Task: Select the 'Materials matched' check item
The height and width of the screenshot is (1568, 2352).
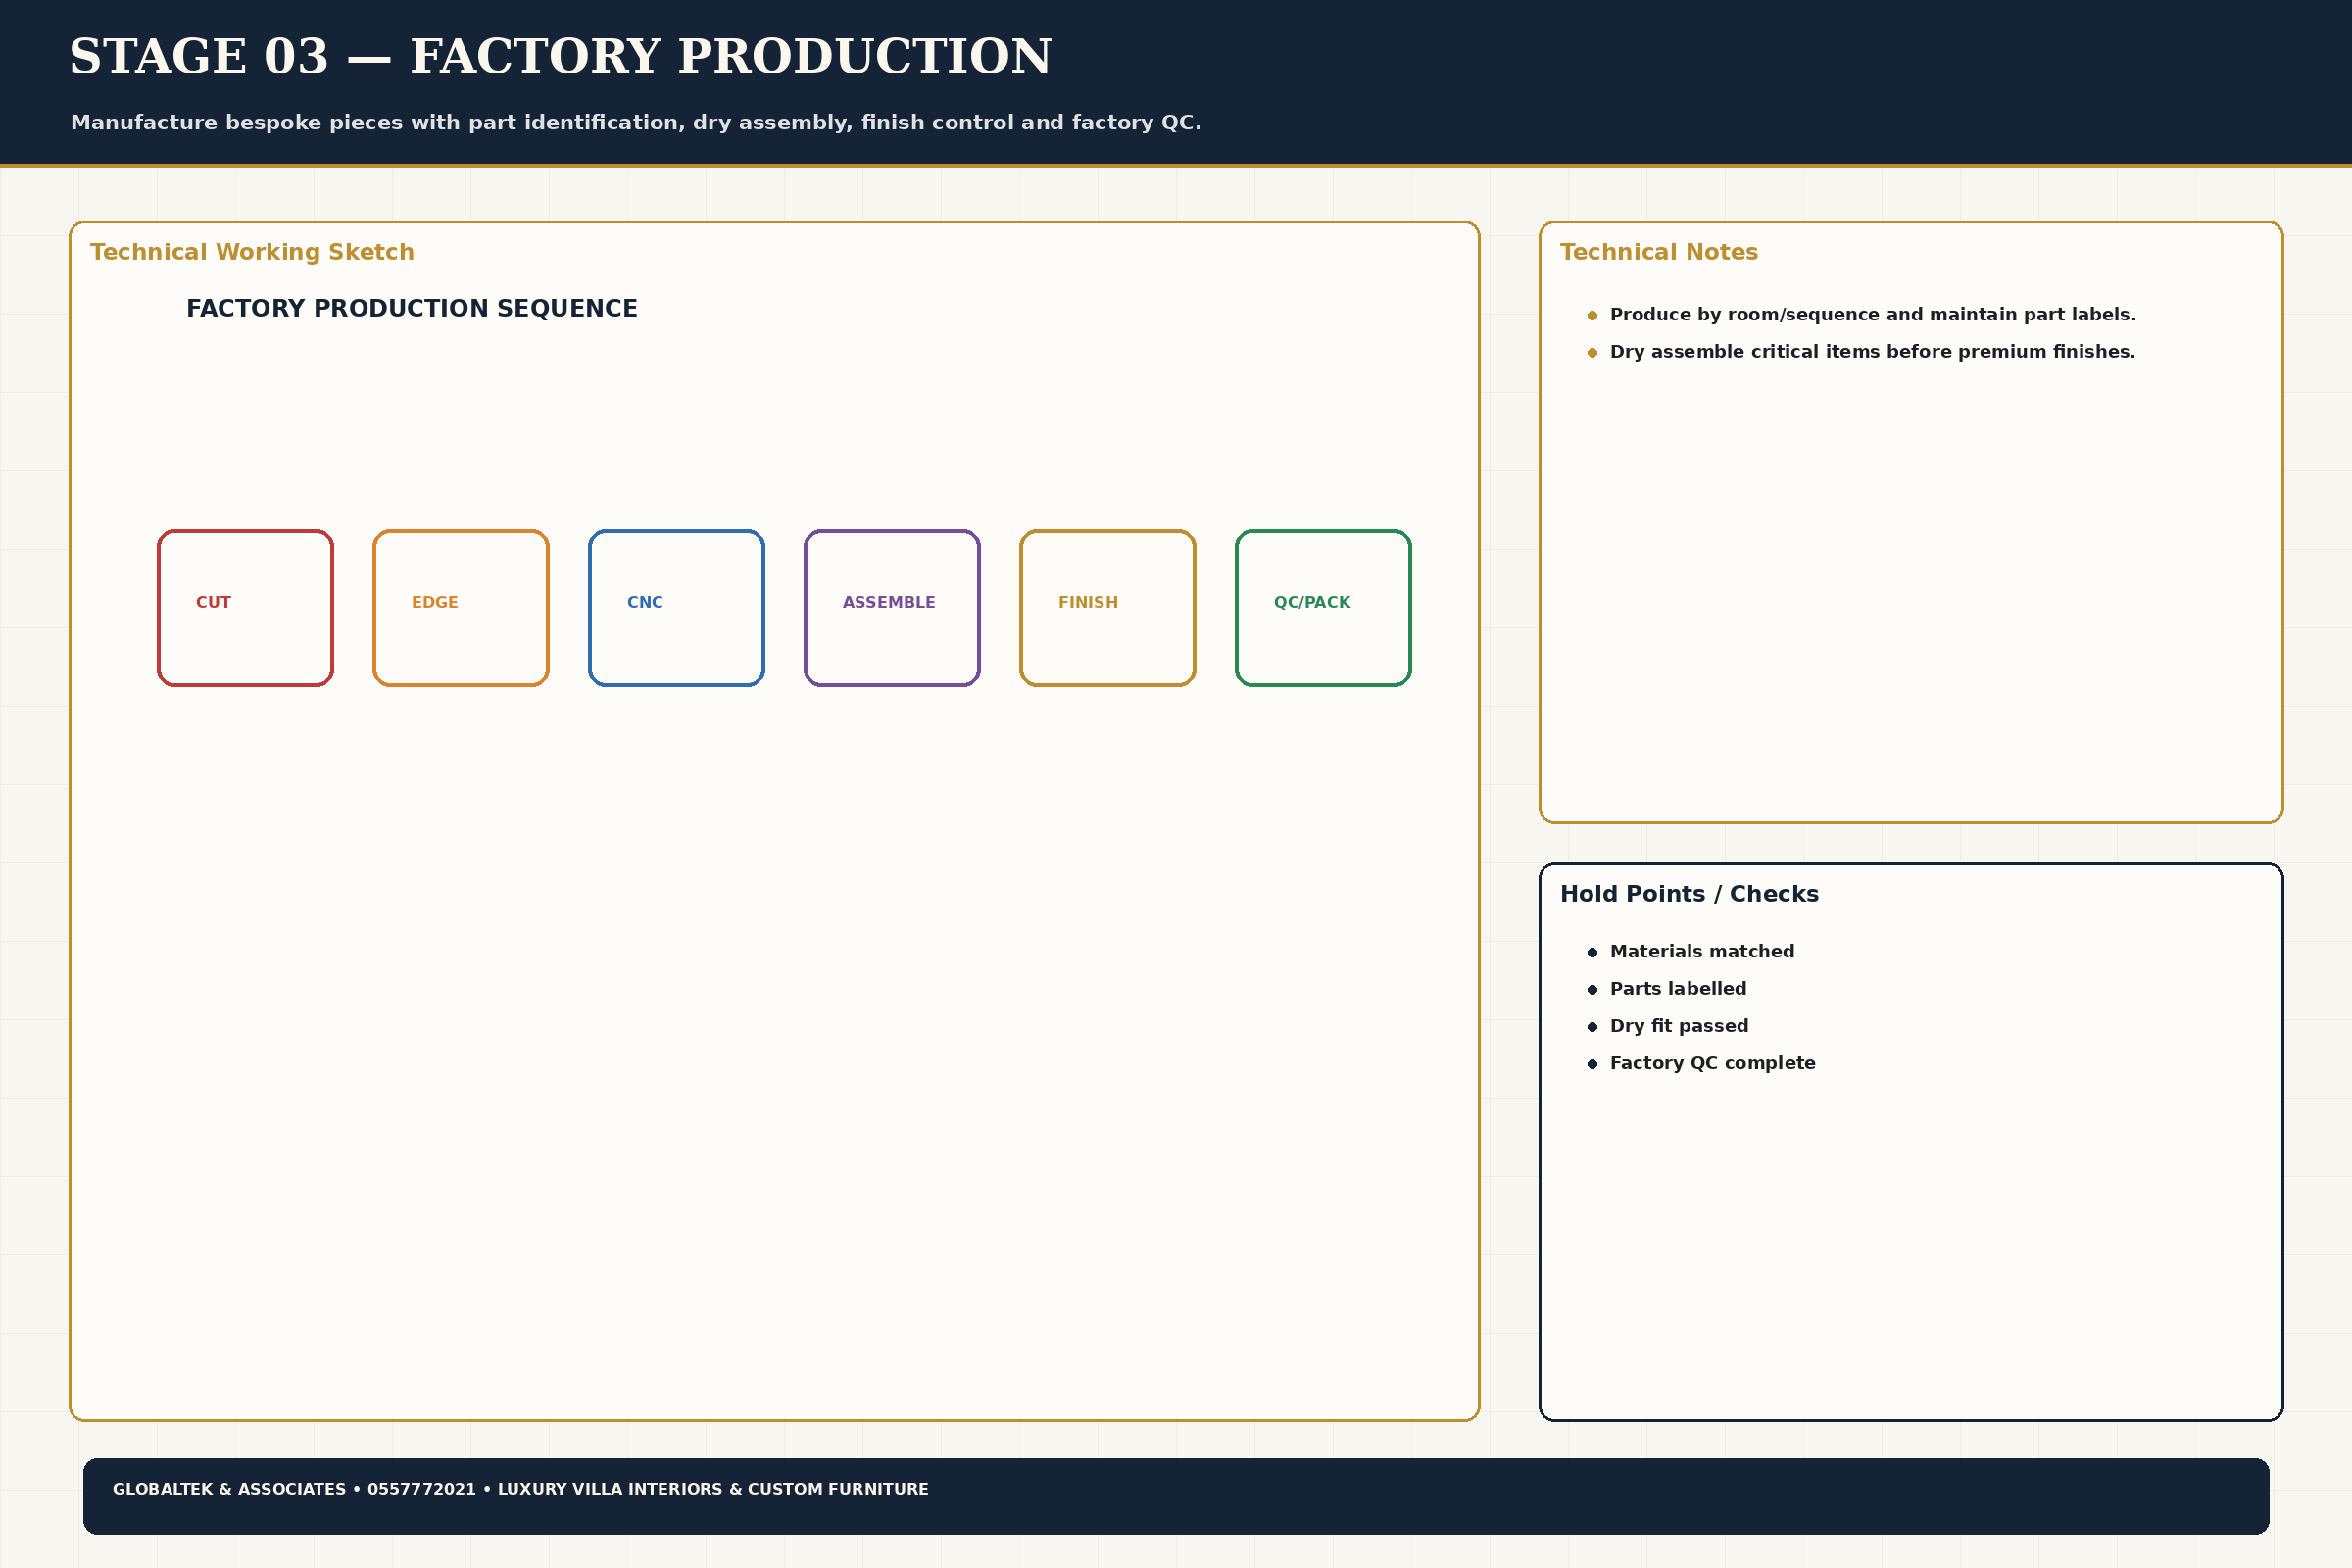Action: pyautogui.click(x=1702, y=952)
